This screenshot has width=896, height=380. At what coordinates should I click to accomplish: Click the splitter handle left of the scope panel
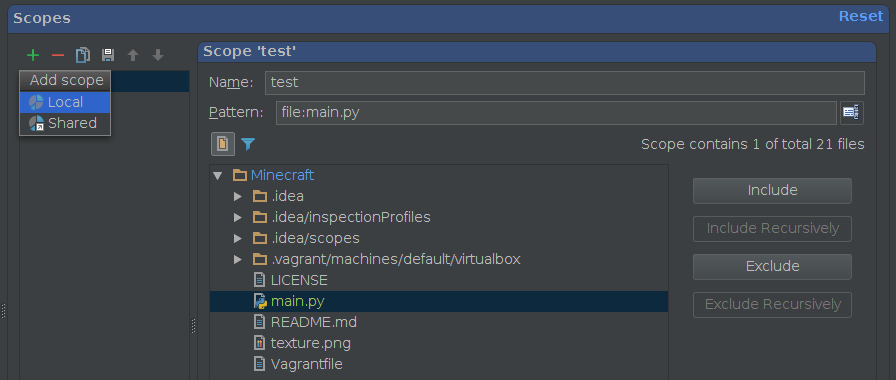193,326
